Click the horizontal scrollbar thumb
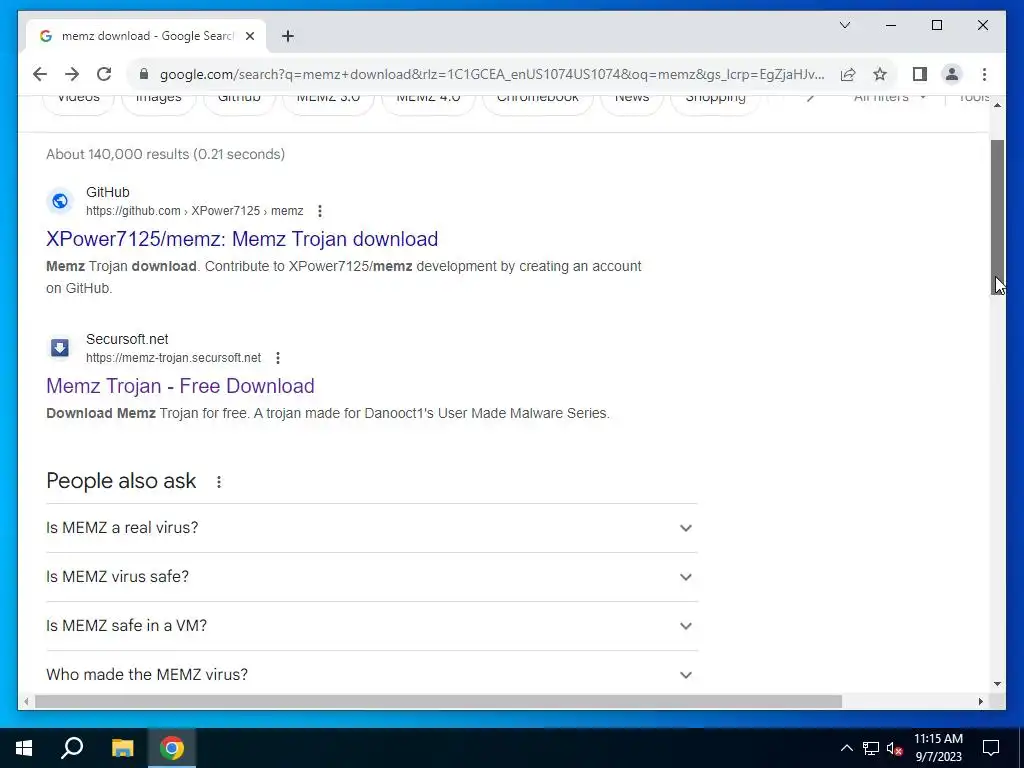This screenshot has height=768, width=1024. click(x=438, y=701)
